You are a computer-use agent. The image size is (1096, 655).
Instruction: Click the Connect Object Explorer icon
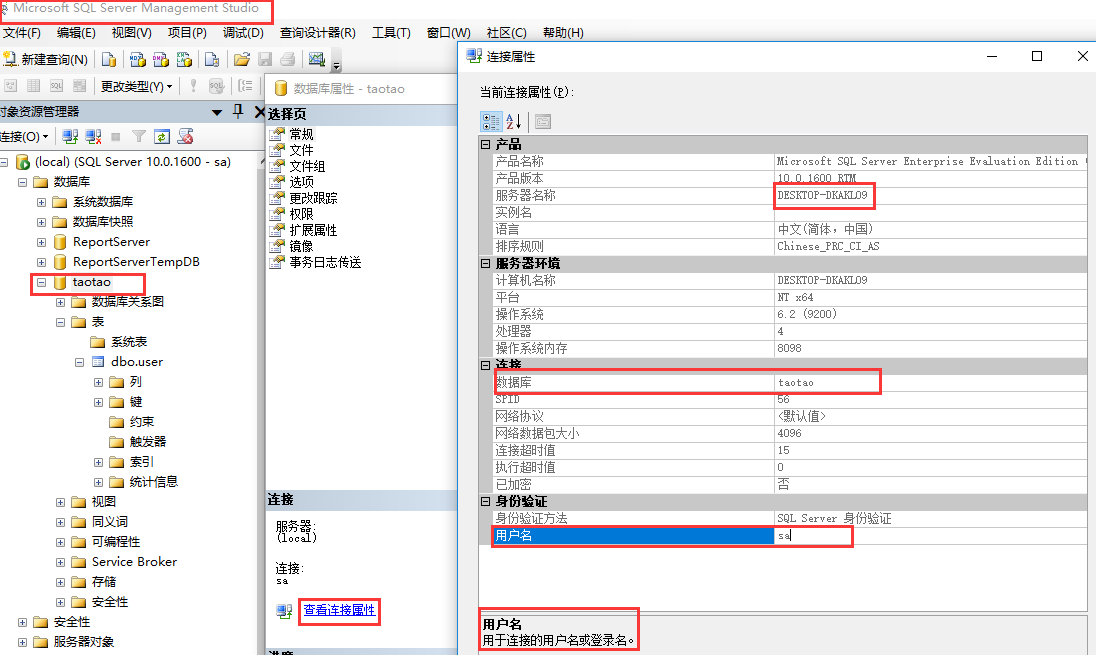70,136
